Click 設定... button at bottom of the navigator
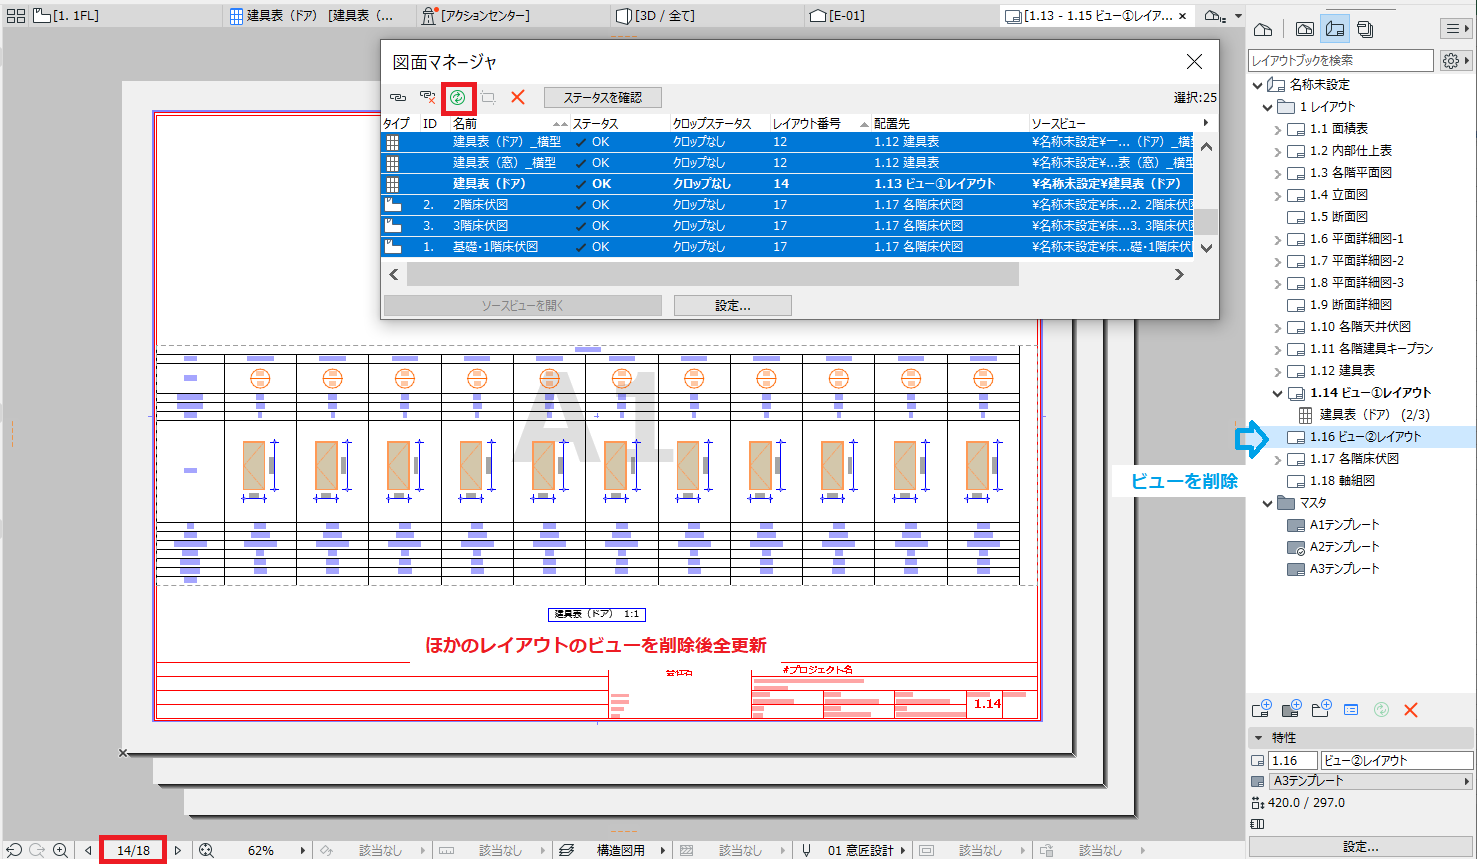This screenshot has height=867, width=1480. click(x=1360, y=846)
